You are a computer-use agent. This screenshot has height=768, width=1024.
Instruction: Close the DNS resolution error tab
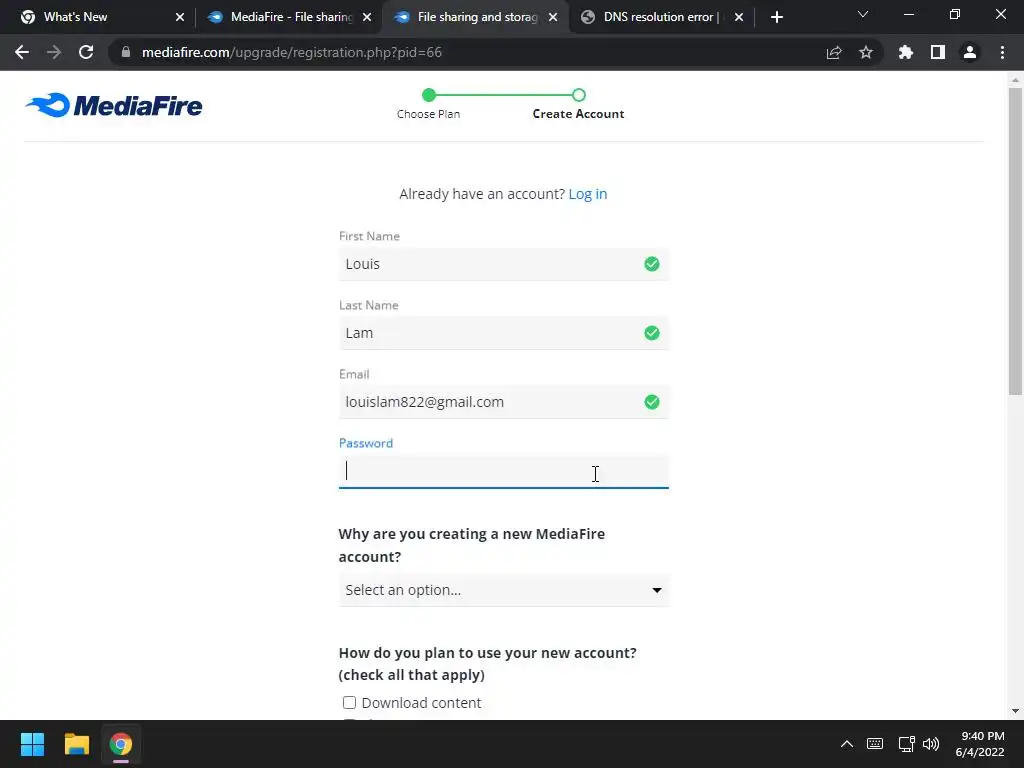739,17
